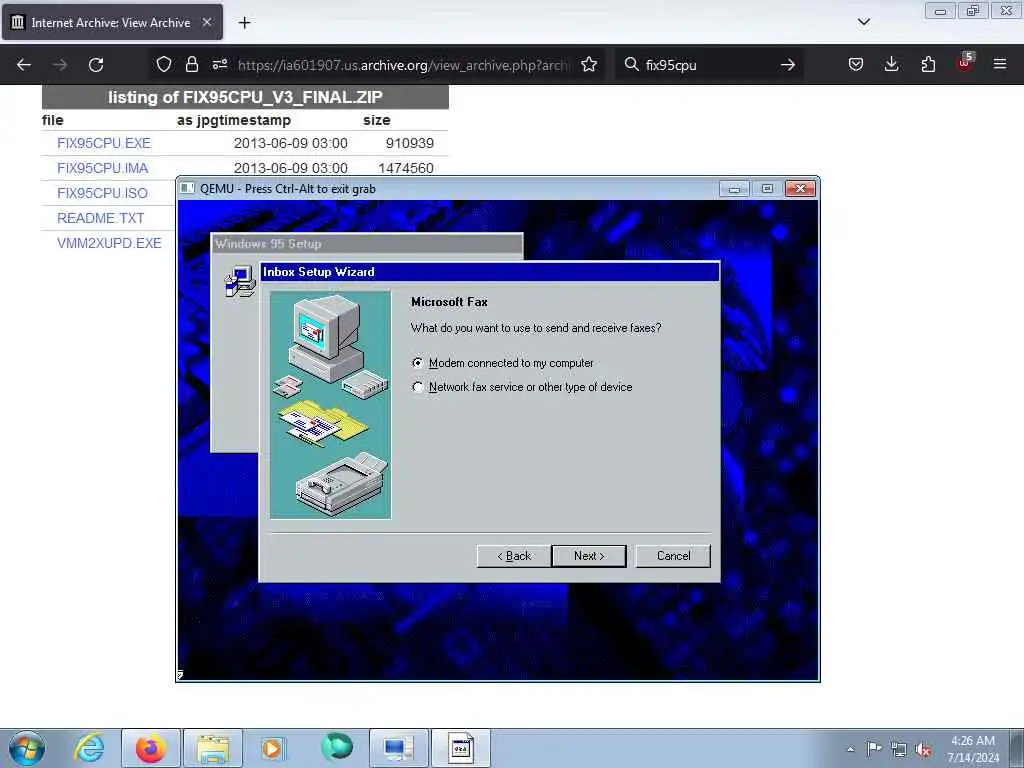Open the clock showing 4:26 AM
This screenshot has height=768, width=1024.
click(973, 749)
